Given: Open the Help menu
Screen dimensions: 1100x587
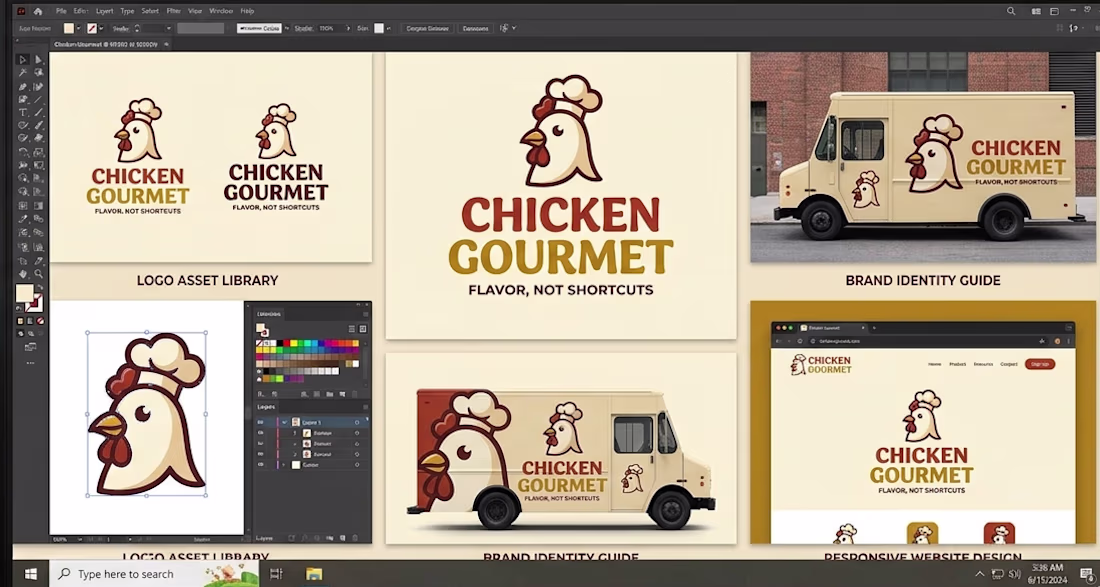Looking at the screenshot, I should [247, 11].
